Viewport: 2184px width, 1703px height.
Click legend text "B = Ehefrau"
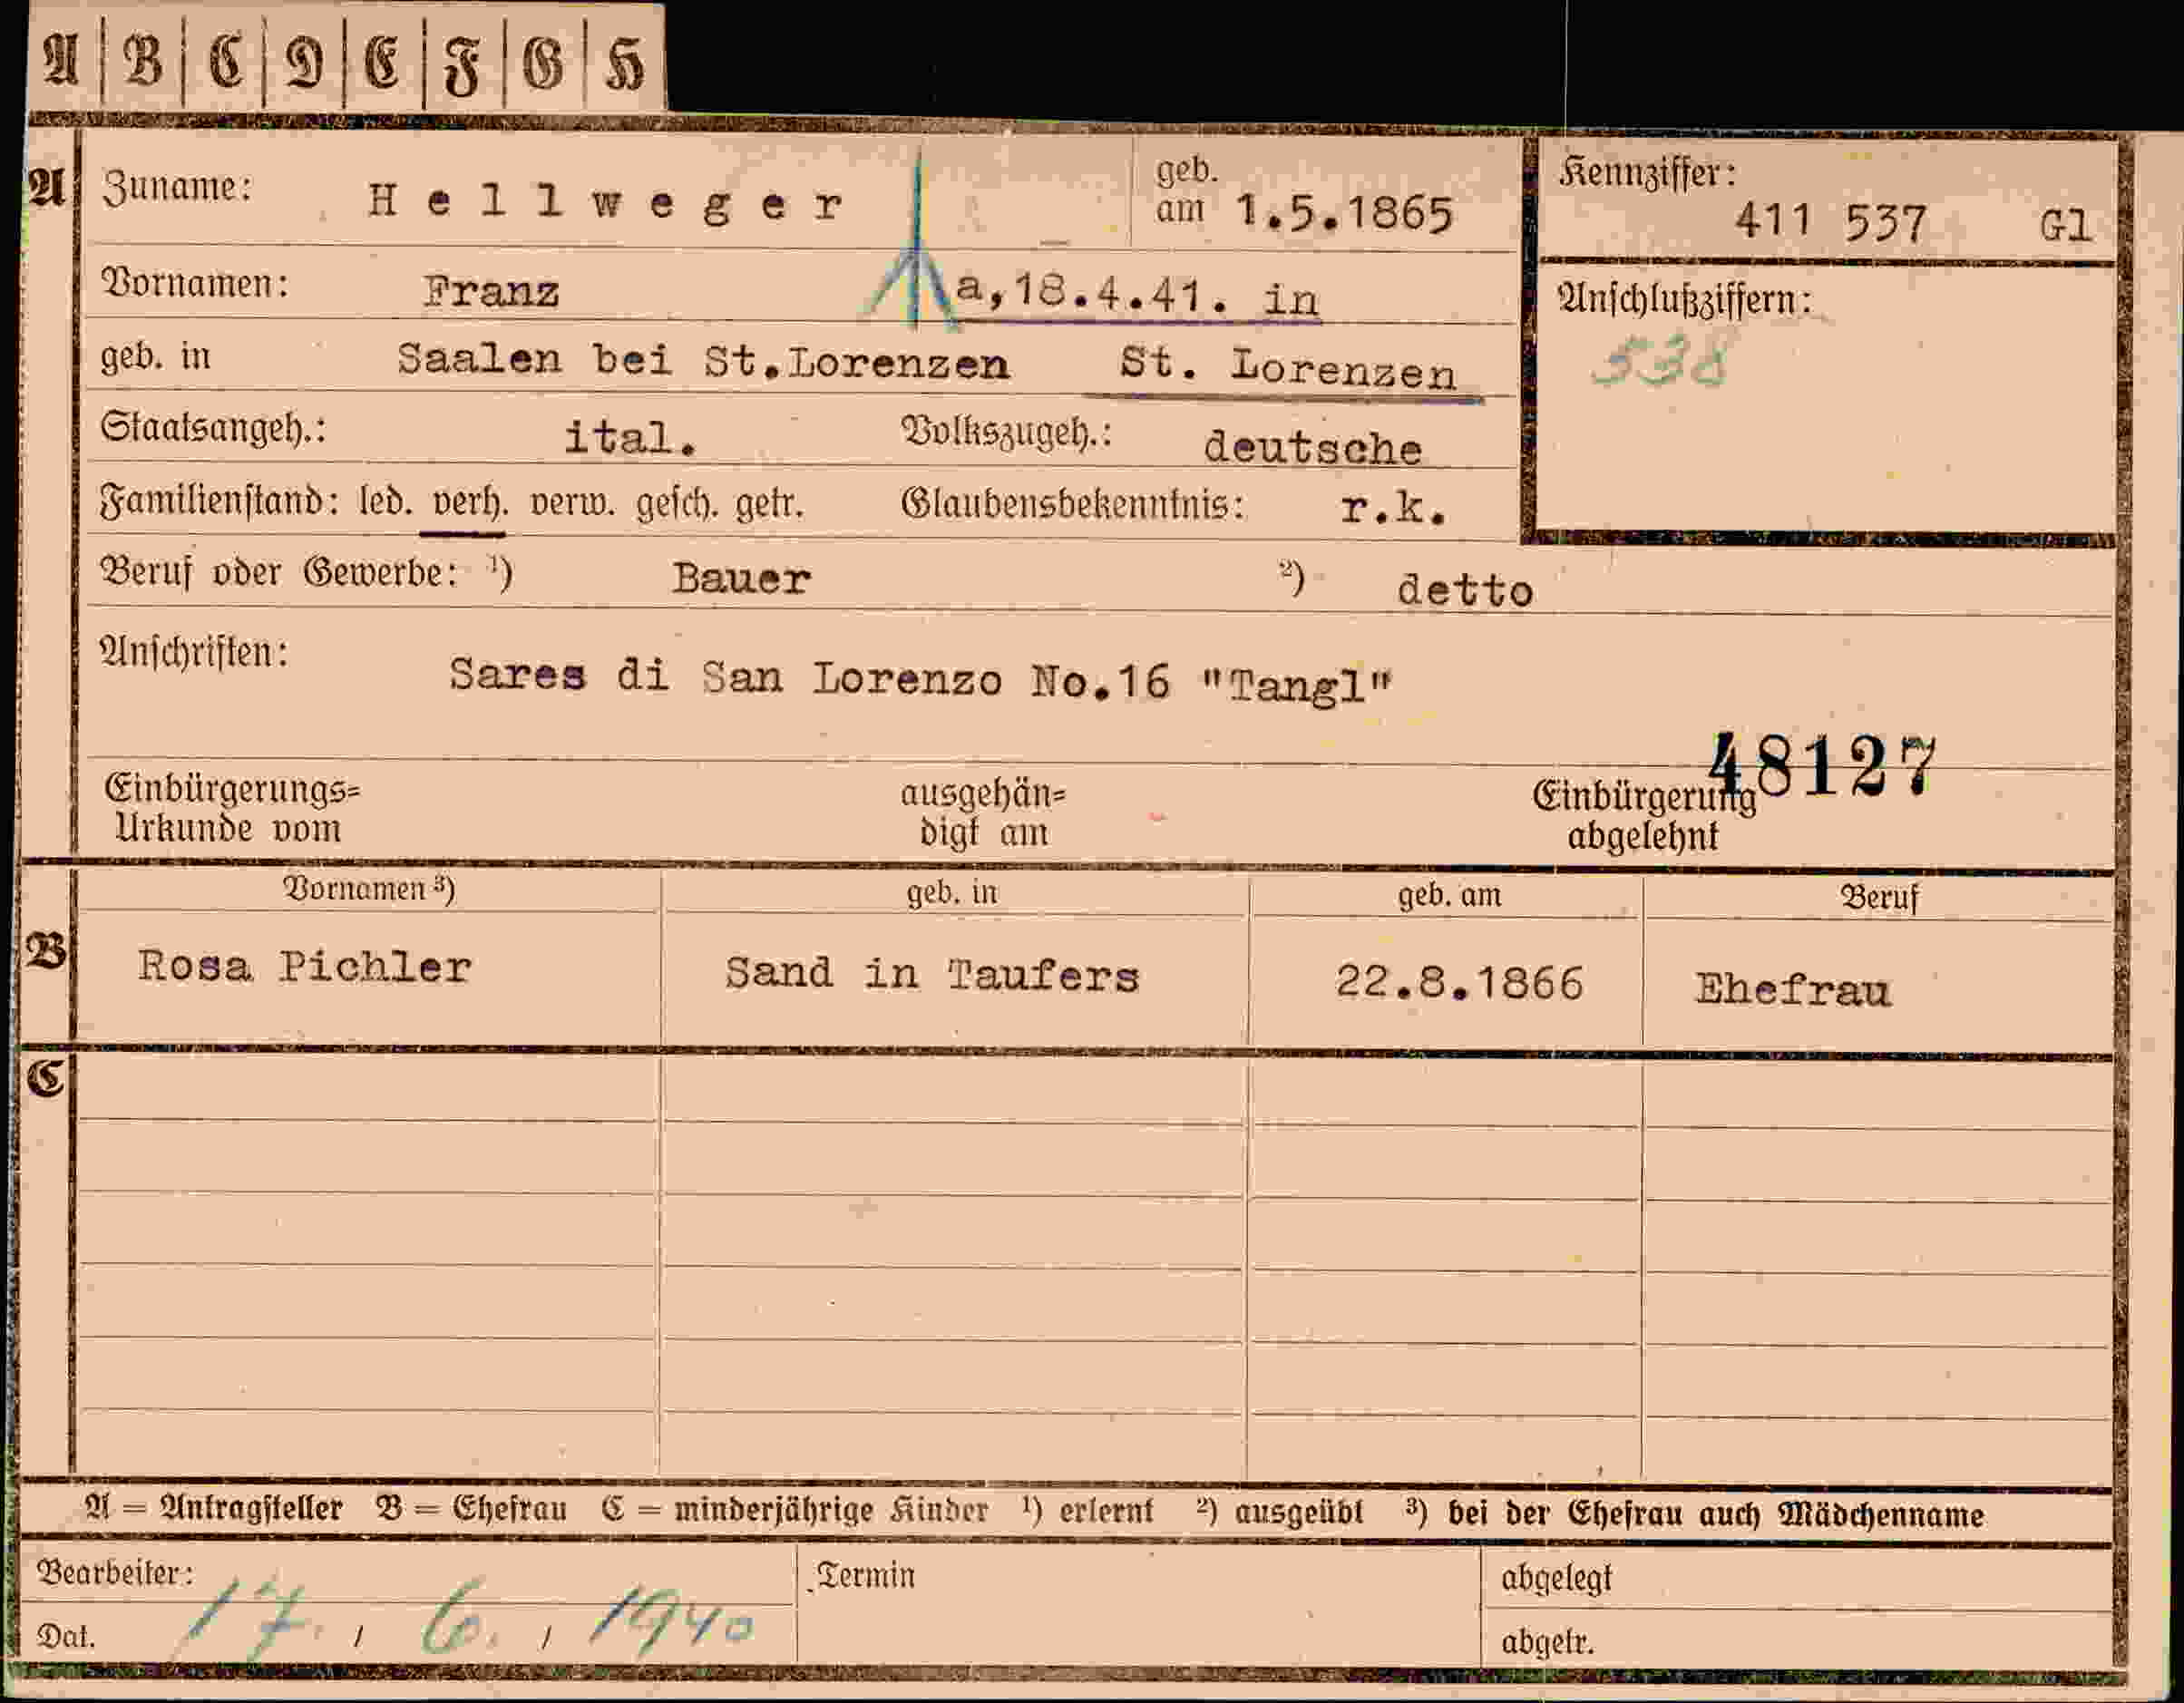(472, 1509)
